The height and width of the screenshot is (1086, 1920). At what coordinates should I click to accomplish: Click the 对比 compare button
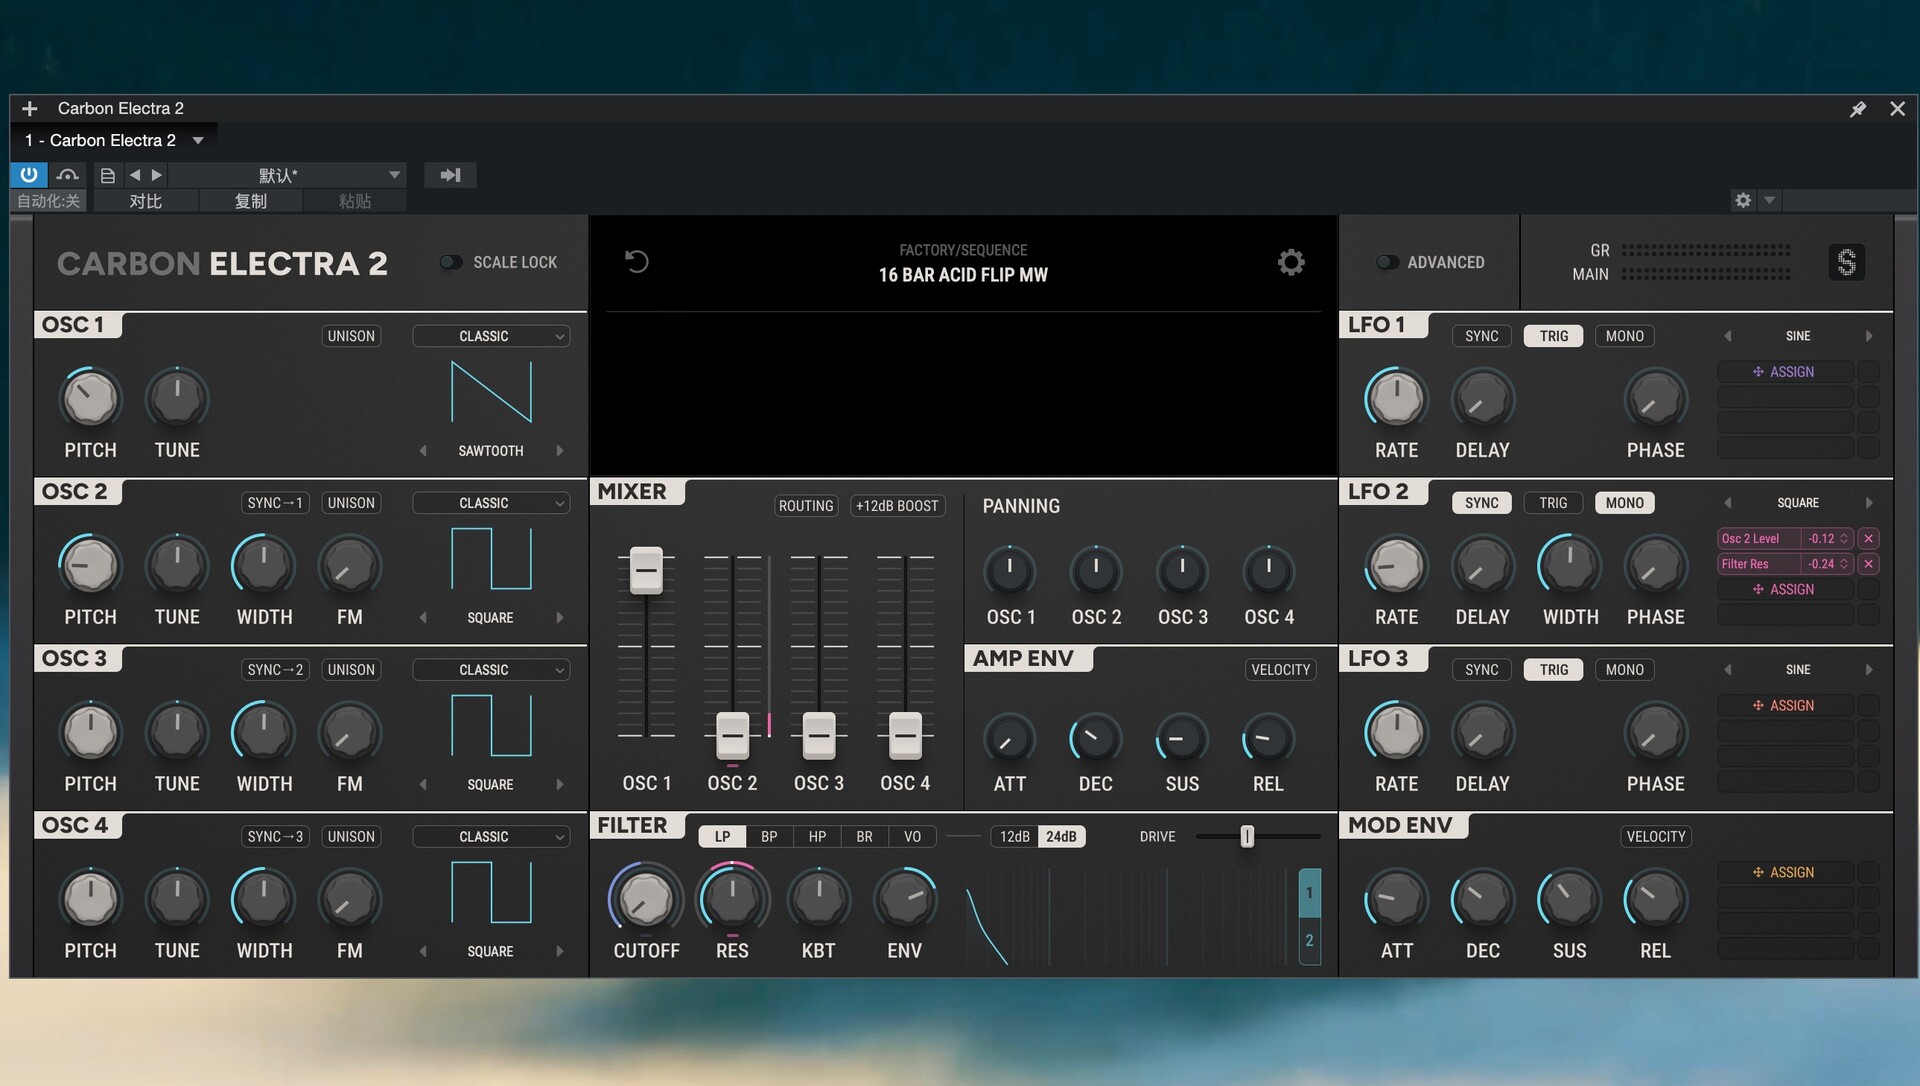pos(145,201)
